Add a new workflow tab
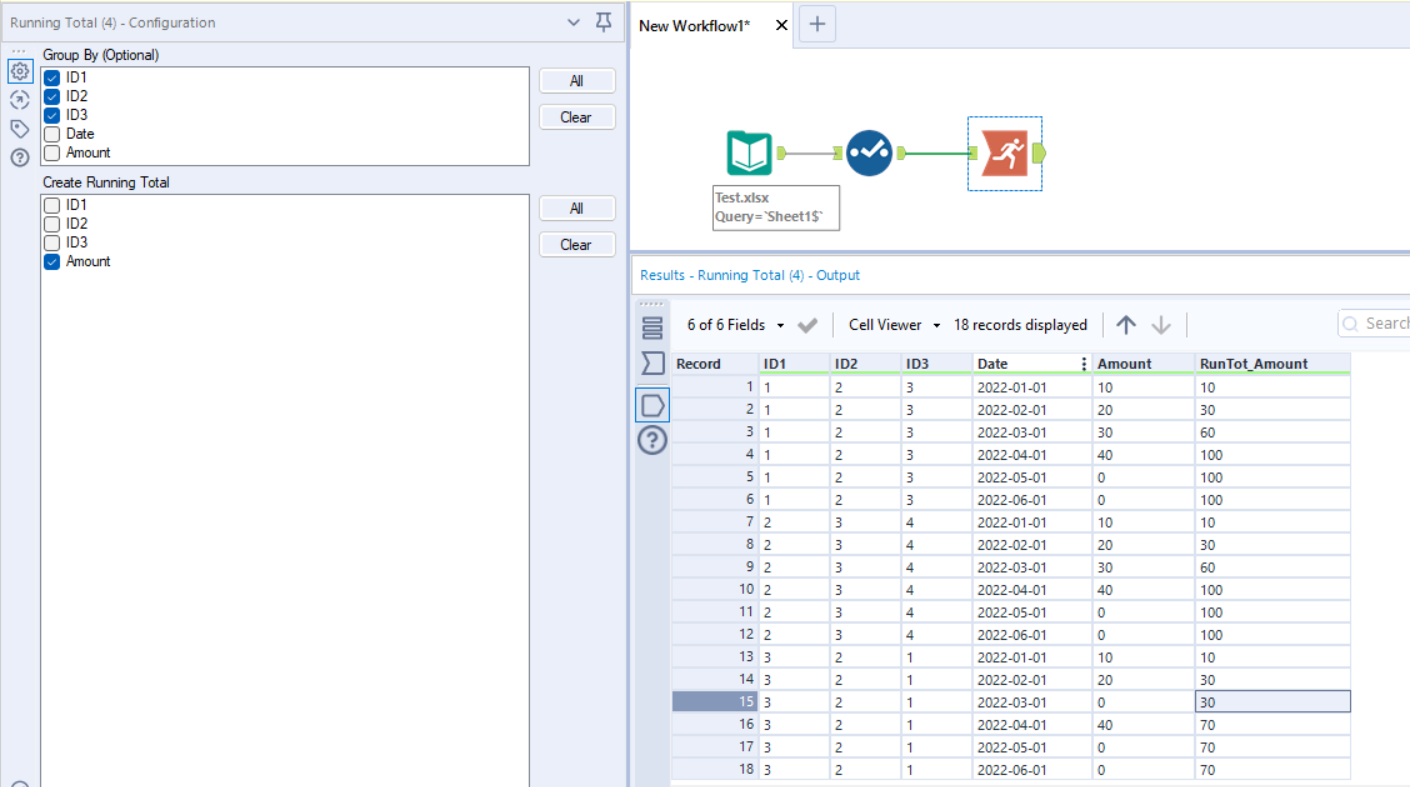The height and width of the screenshot is (787, 1410). point(817,25)
